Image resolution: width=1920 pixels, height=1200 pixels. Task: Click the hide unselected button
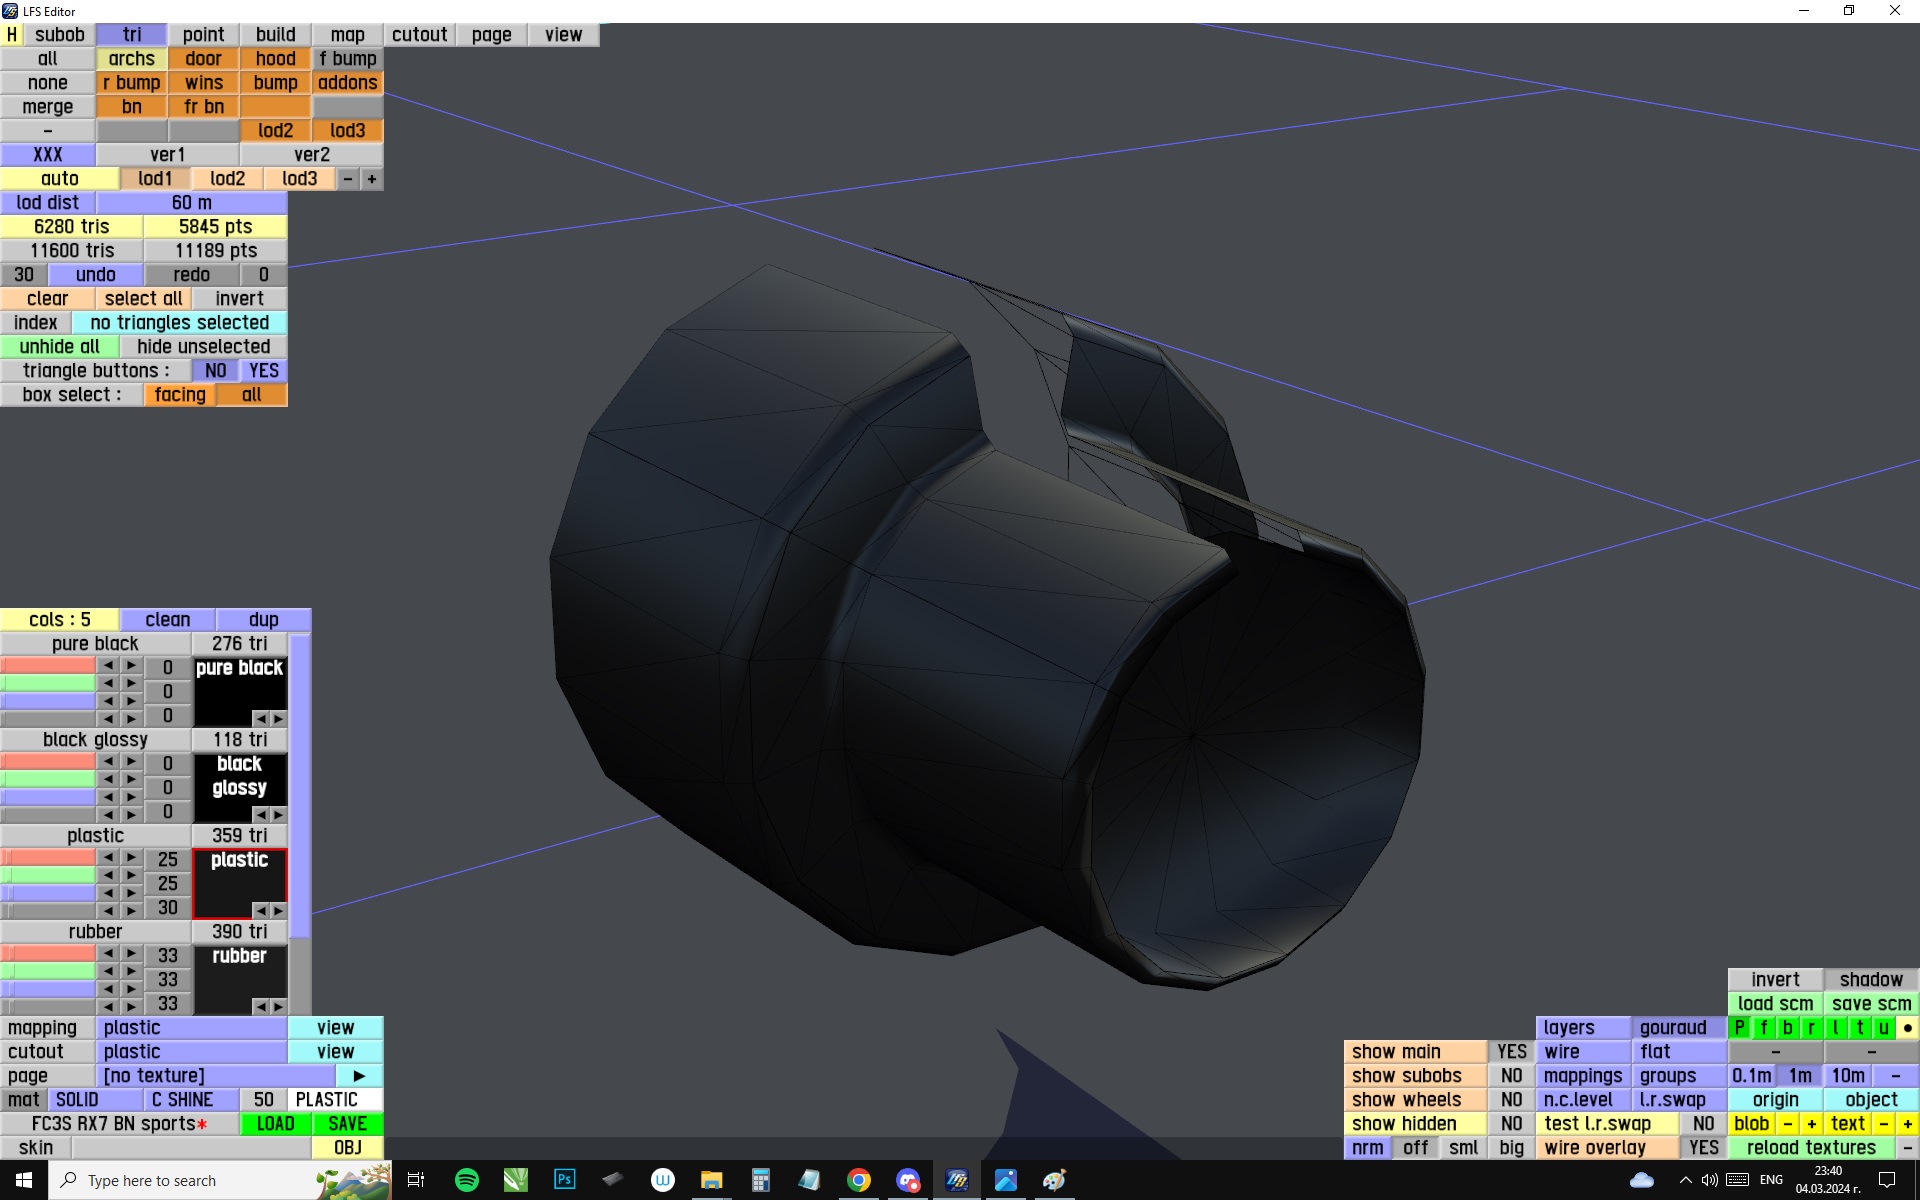203,346
